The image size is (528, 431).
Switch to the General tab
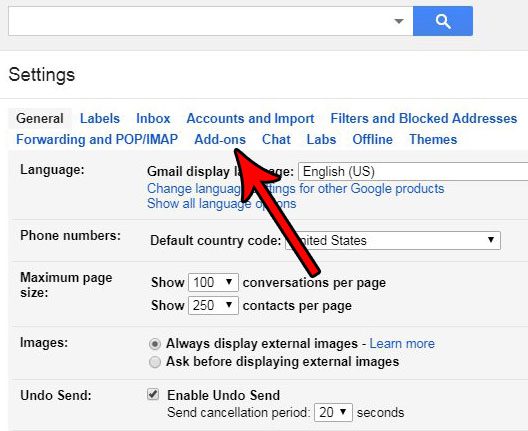click(40, 119)
